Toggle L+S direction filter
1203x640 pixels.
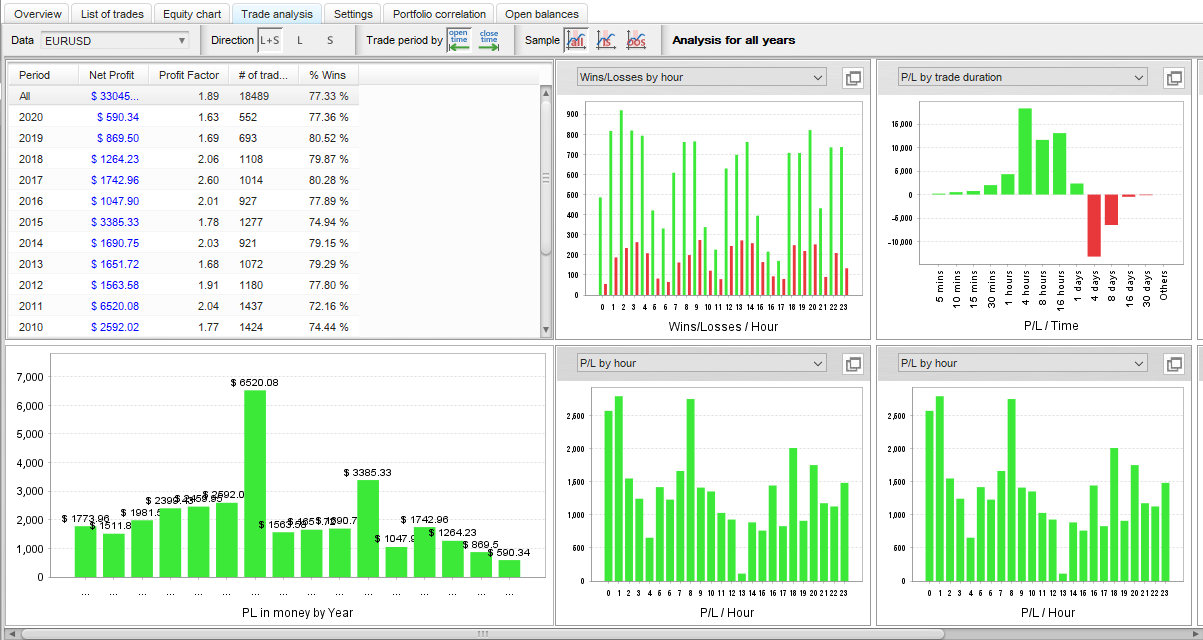pos(270,40)
